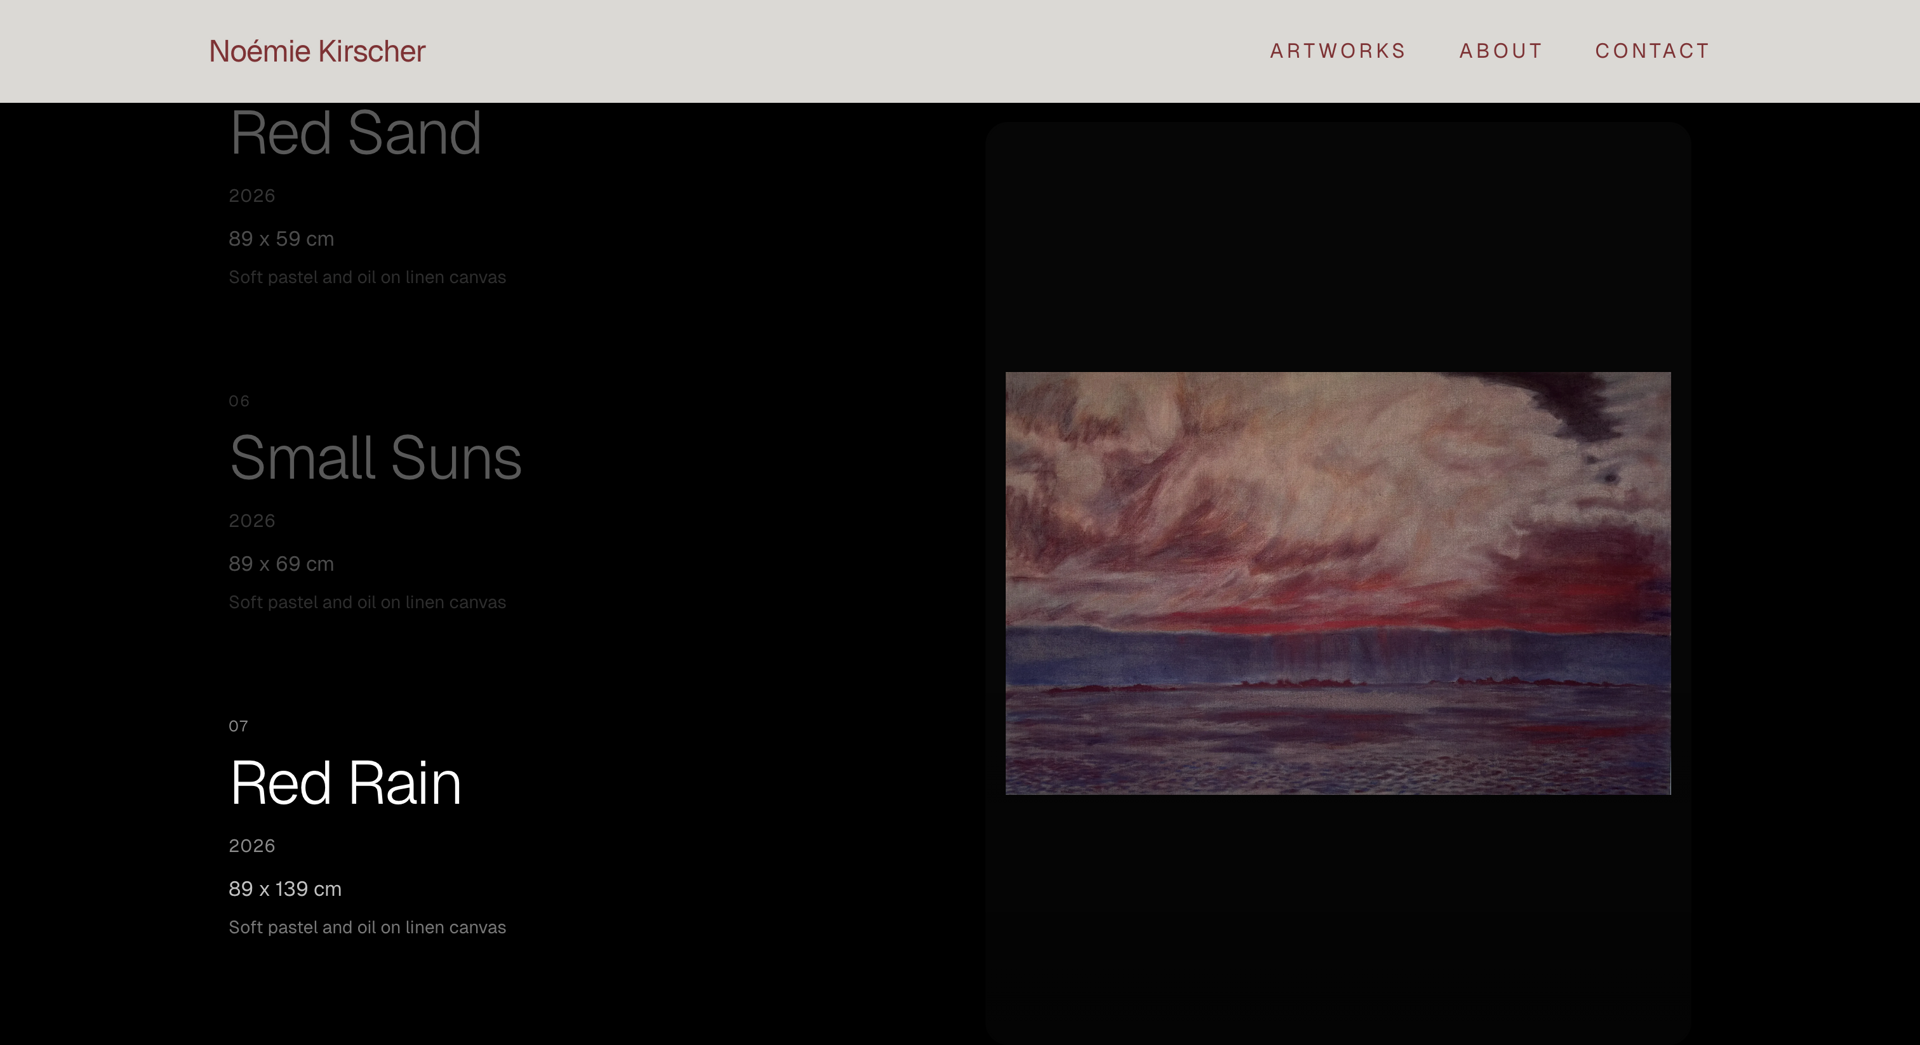Click the dark empty area above the painting
1920x1045 pixels.
click(1338, 247)
